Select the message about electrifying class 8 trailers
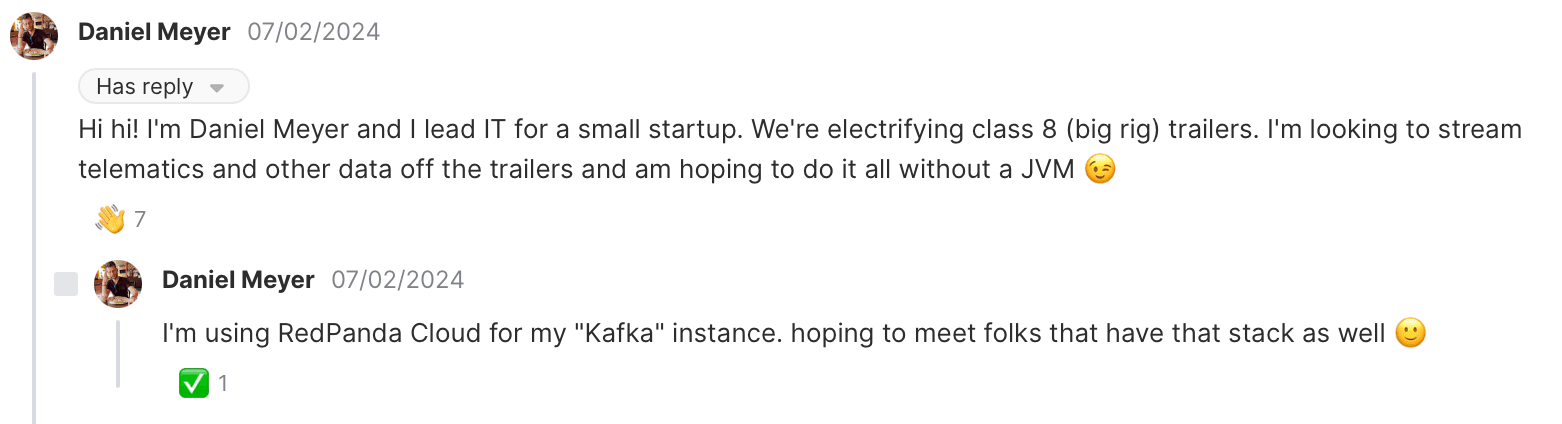The height and width of the screenshot is (424, 1562). click(800, 150)
